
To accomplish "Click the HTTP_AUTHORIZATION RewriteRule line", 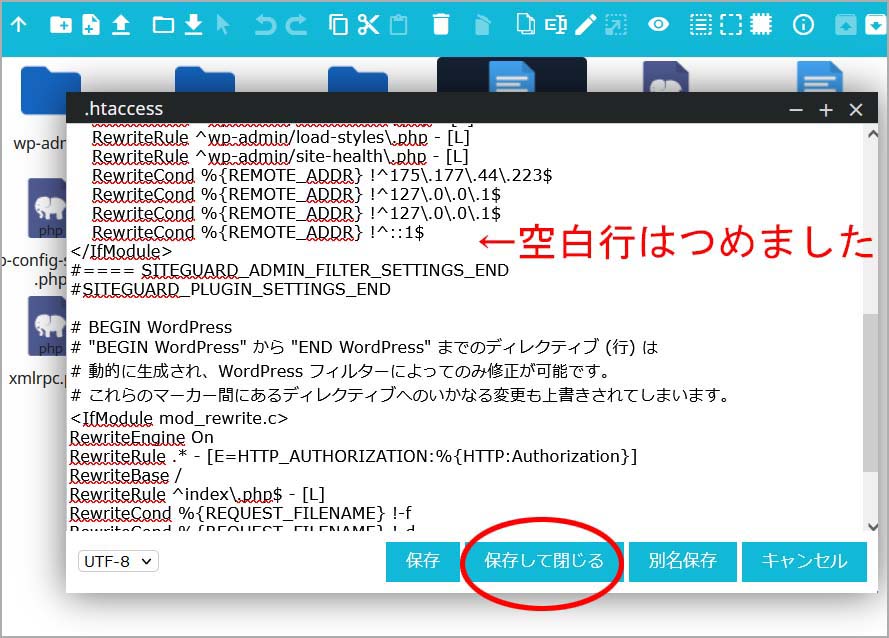I will click(x=354, y=457).
